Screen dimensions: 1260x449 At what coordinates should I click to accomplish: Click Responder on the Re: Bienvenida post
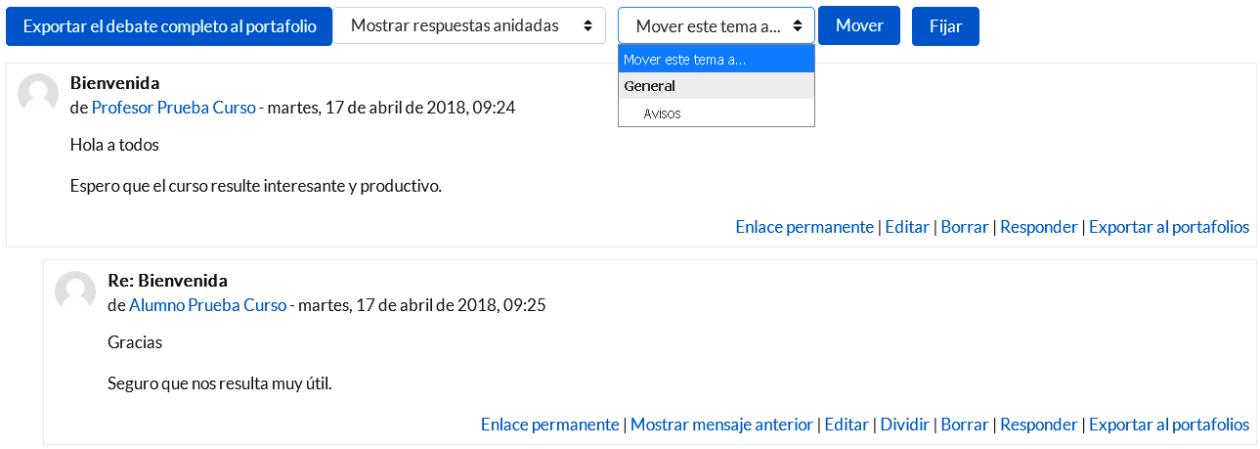[1038, 424]
